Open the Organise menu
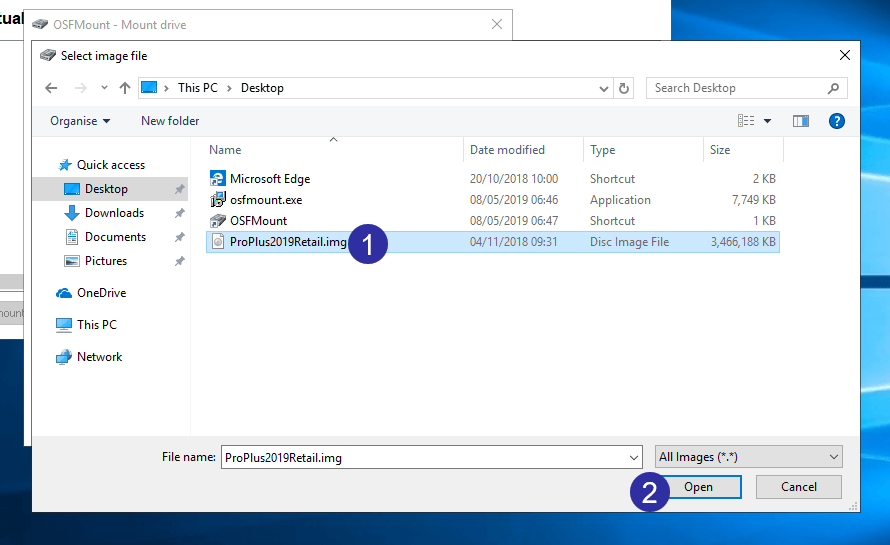The image size is (890, 545). 80,121
